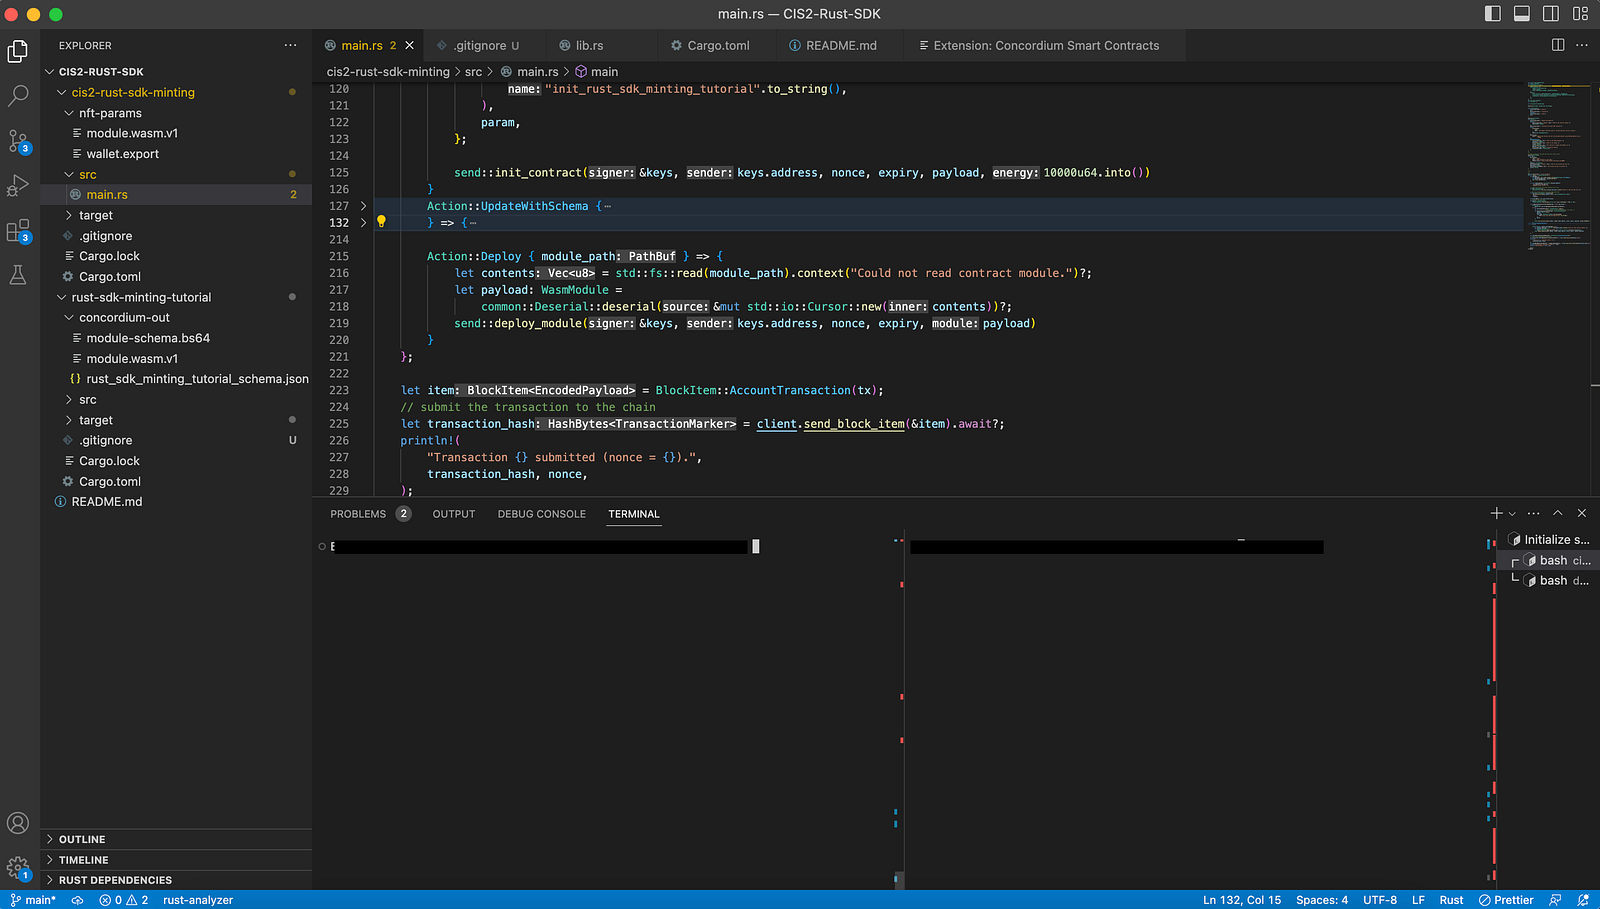The height and width of the screenshot is (909, 1600).
Task: Toggle bottom panel layout icon
Action: point(1522,13)
